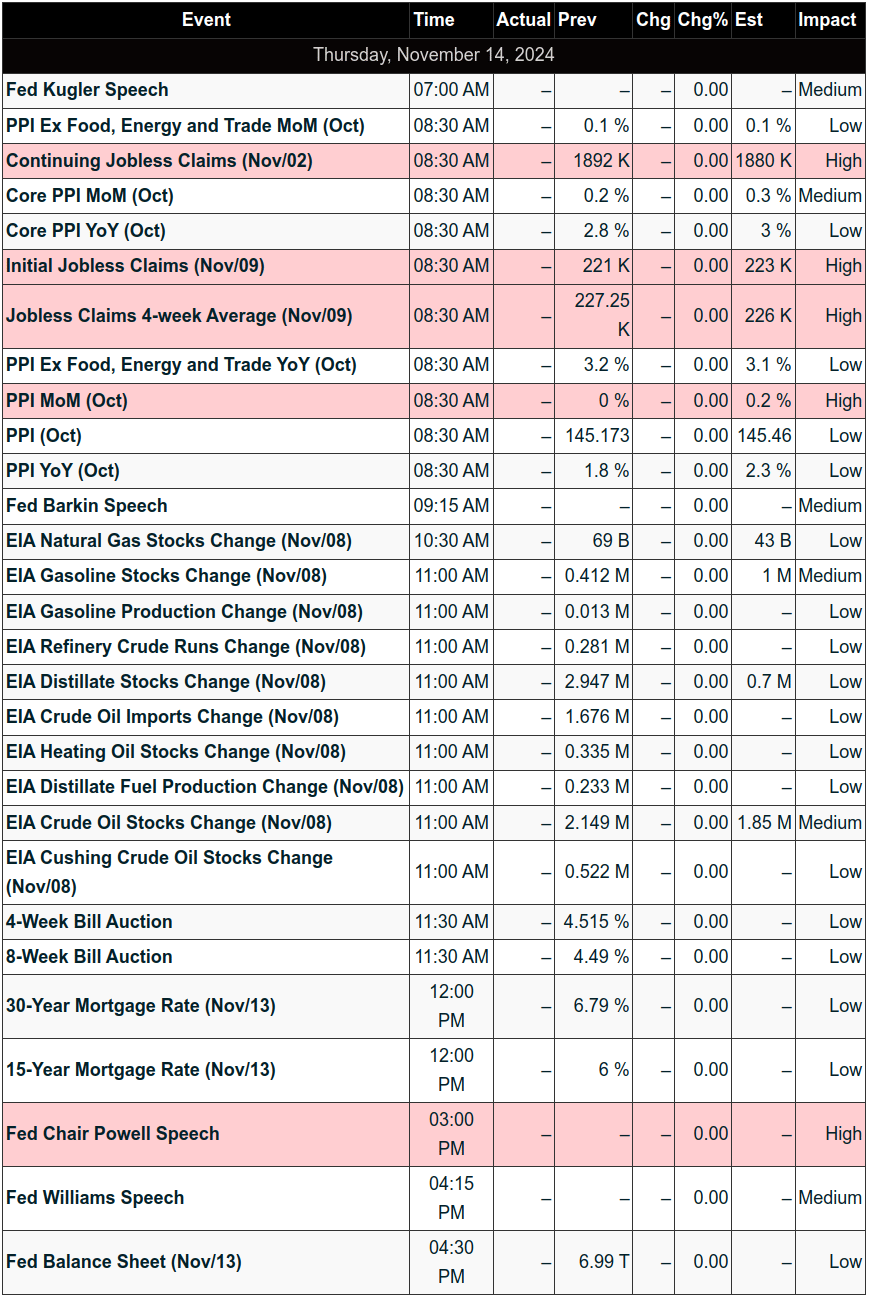Open EIA Distillate Fuel Production Change (Nov/08)
This screenshot has width=879, height=1303.
(x=205, y=787)
